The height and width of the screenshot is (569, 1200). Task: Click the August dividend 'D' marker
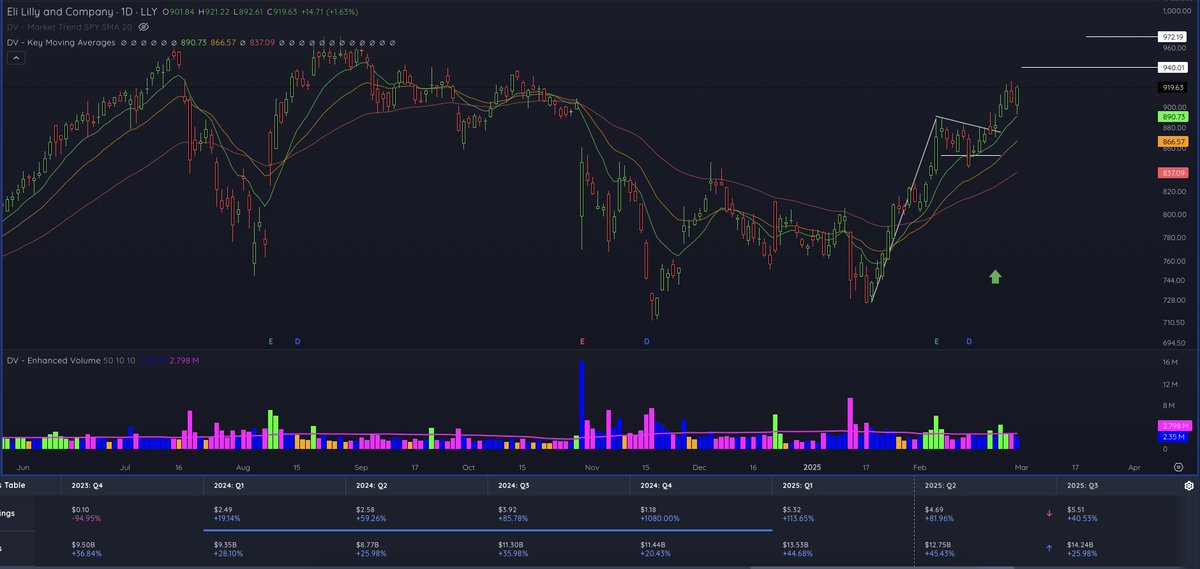(x=297, y=342)
